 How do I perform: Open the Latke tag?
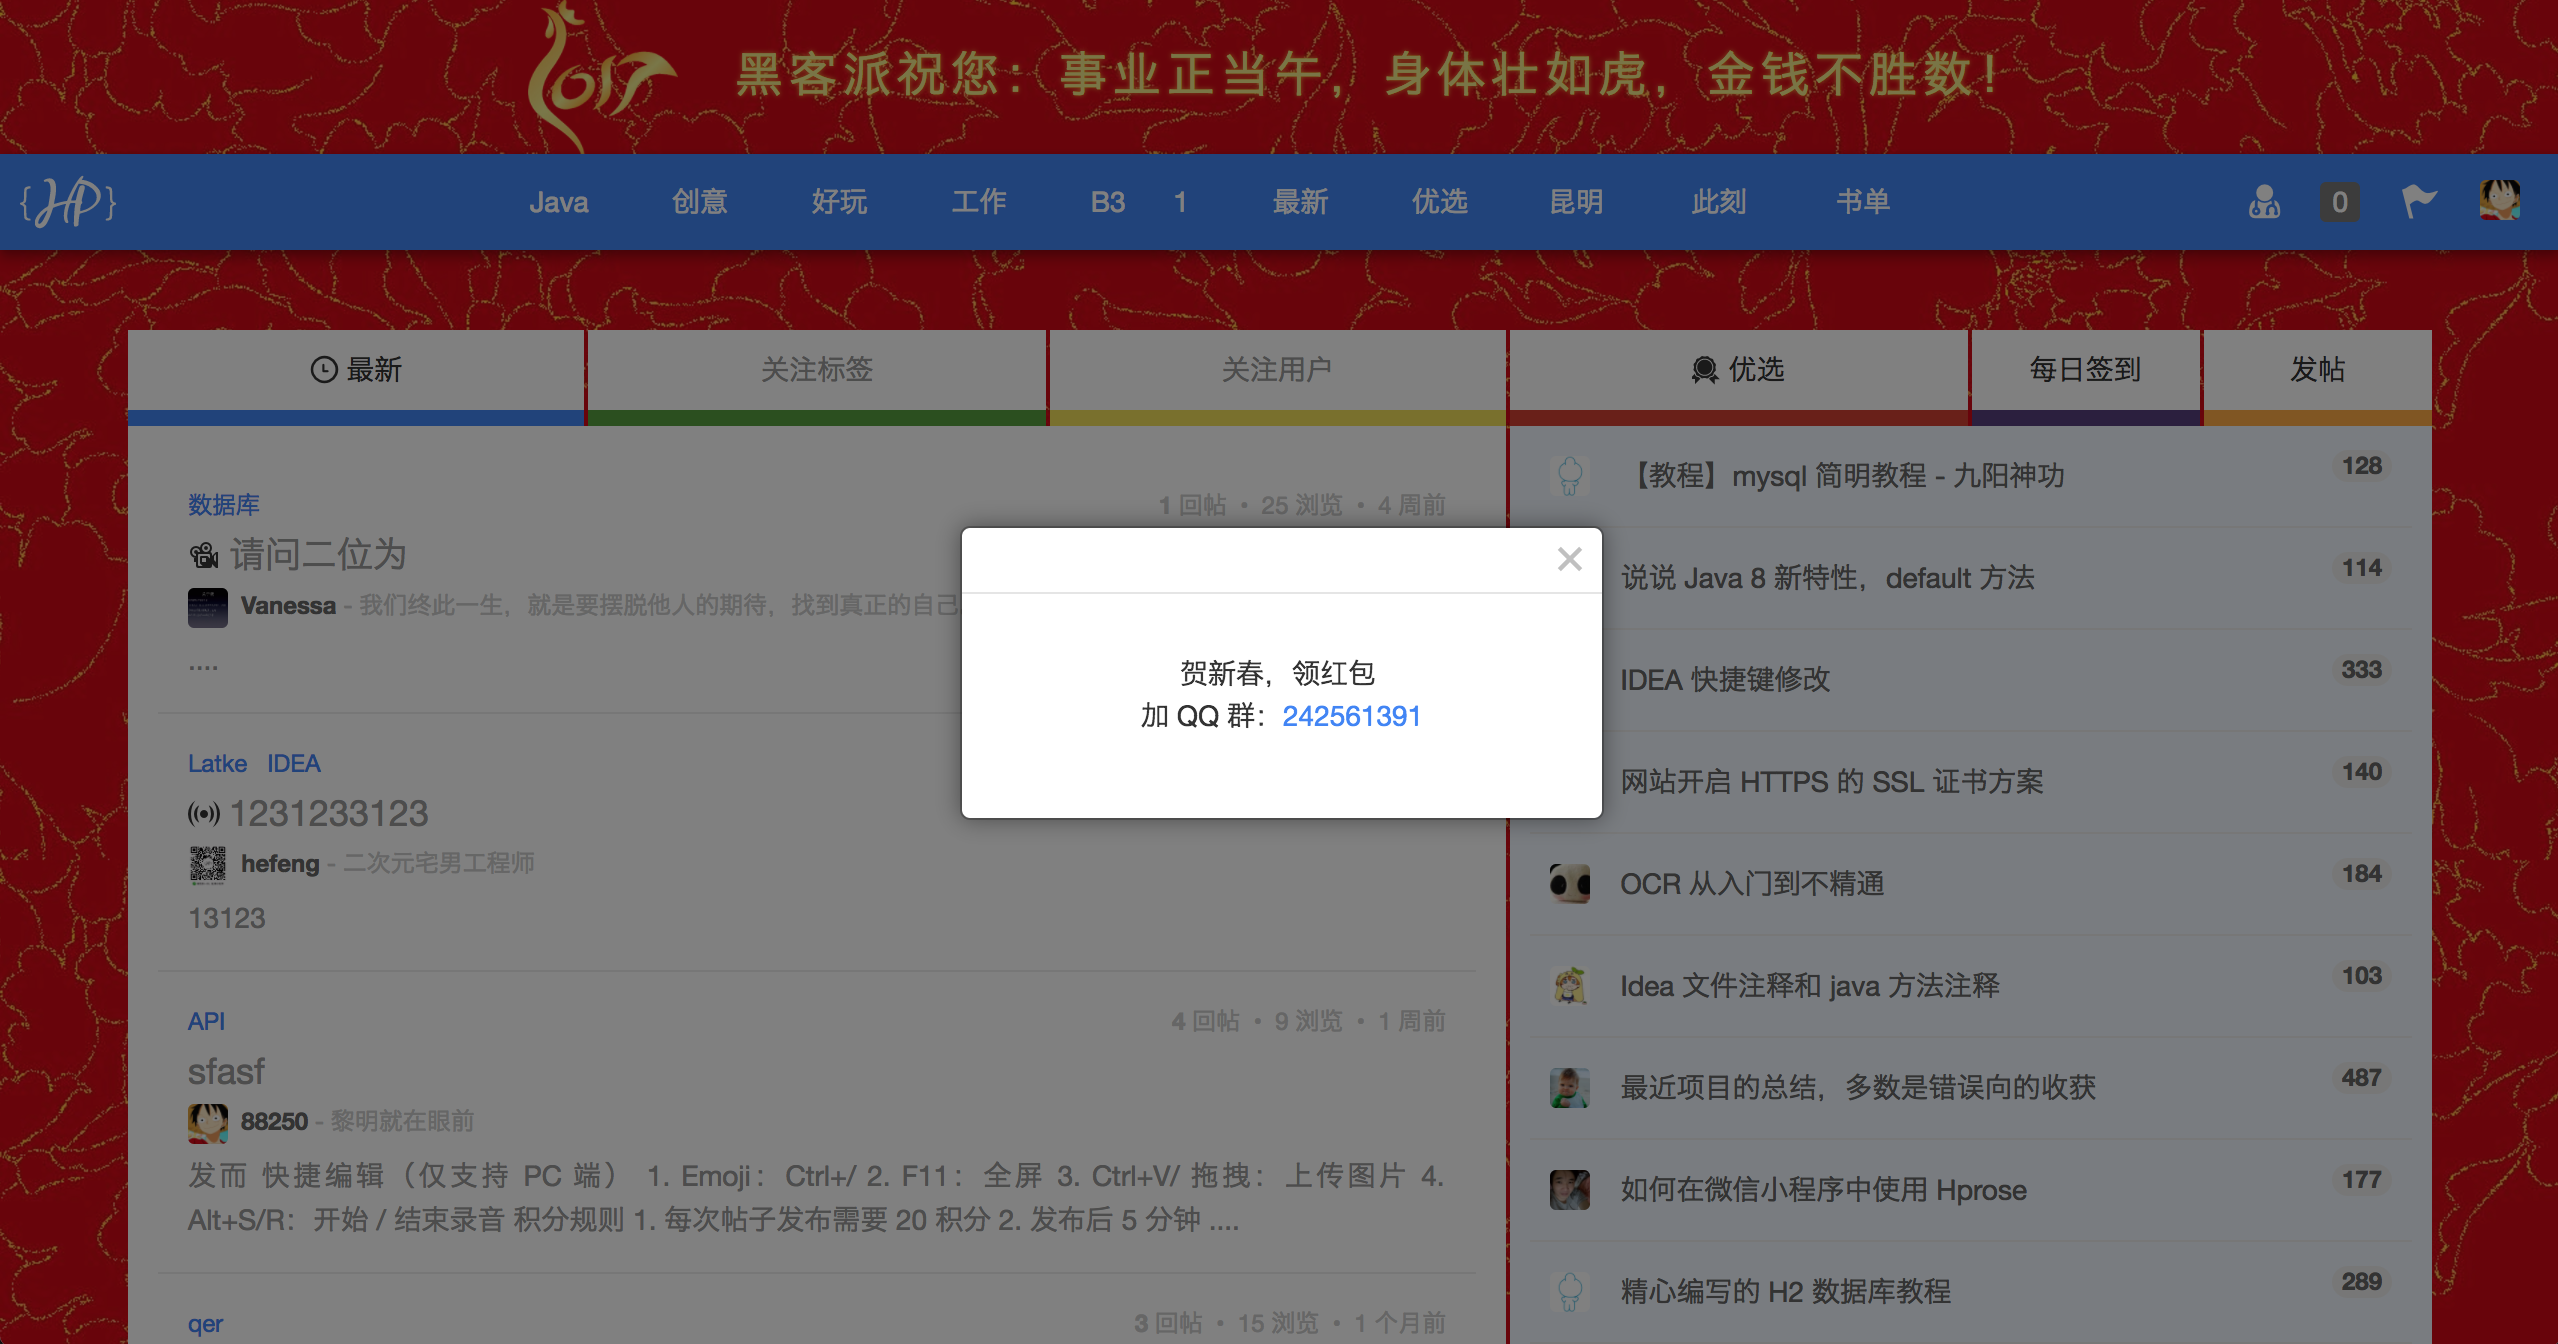click(217, 763)
